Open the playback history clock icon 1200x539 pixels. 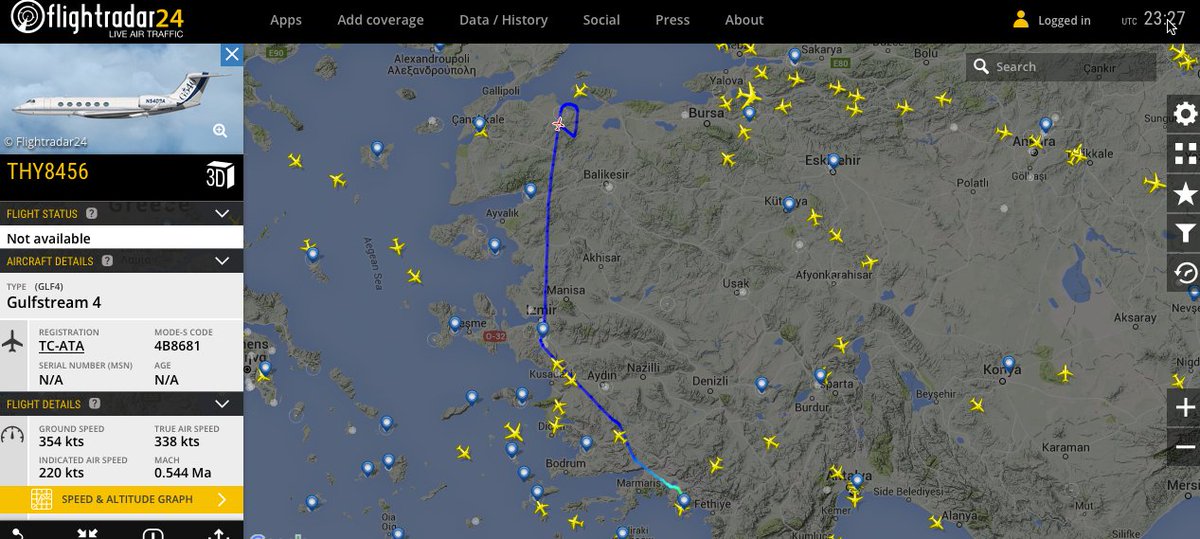(1185, 273)
